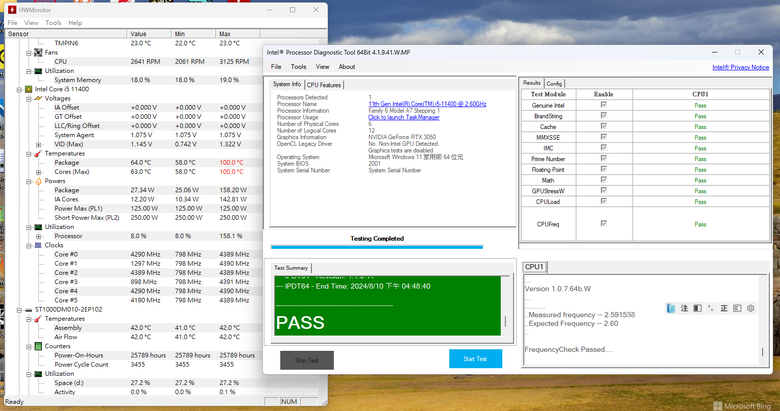Toggle IMC test enable checkbox
The width and height of the screenshot is (780, 411).
tap(603, 148)
